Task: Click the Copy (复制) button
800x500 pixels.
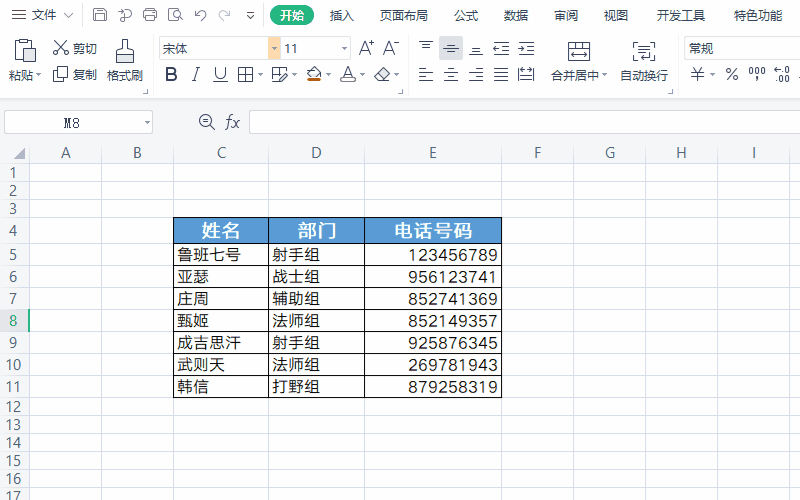Action: click(x=75, y=74)
